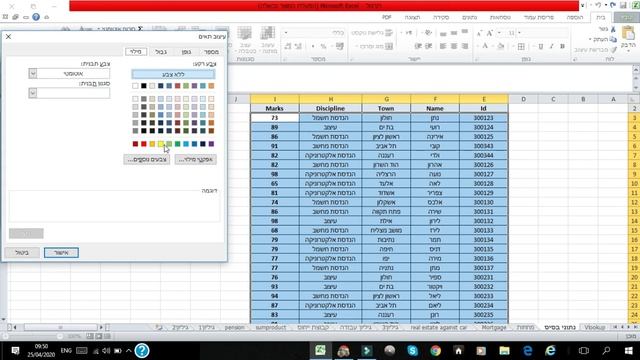
Task: Switch to the Number (מספר) tab in dialog
Action: click(211, 51)
